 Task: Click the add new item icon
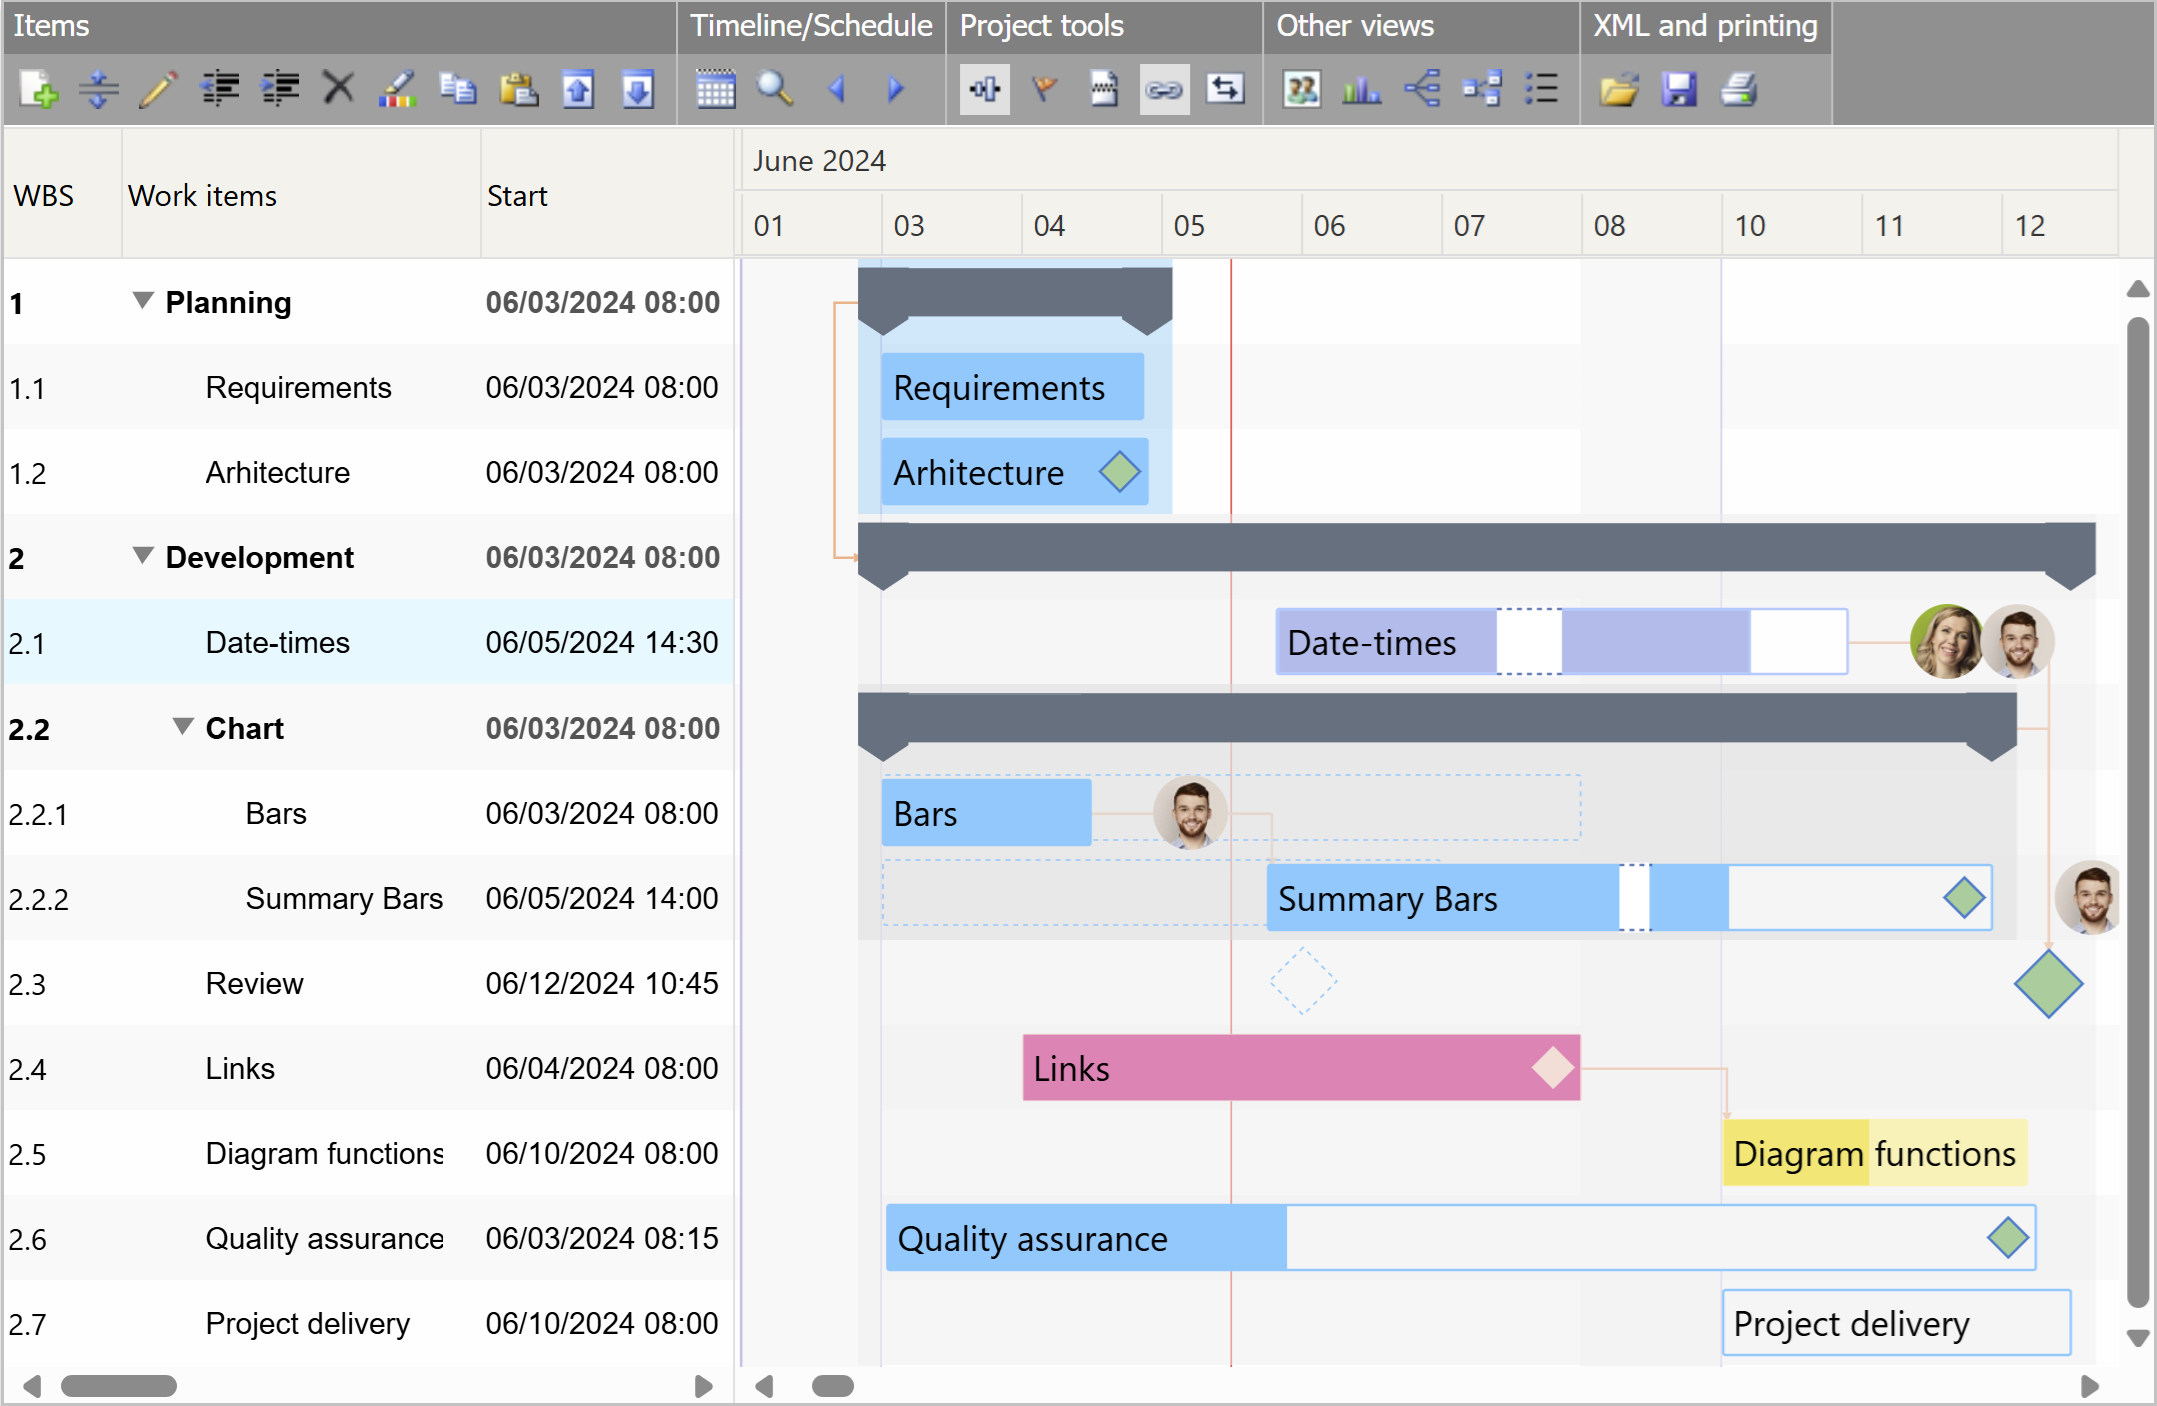pos(39,90)
